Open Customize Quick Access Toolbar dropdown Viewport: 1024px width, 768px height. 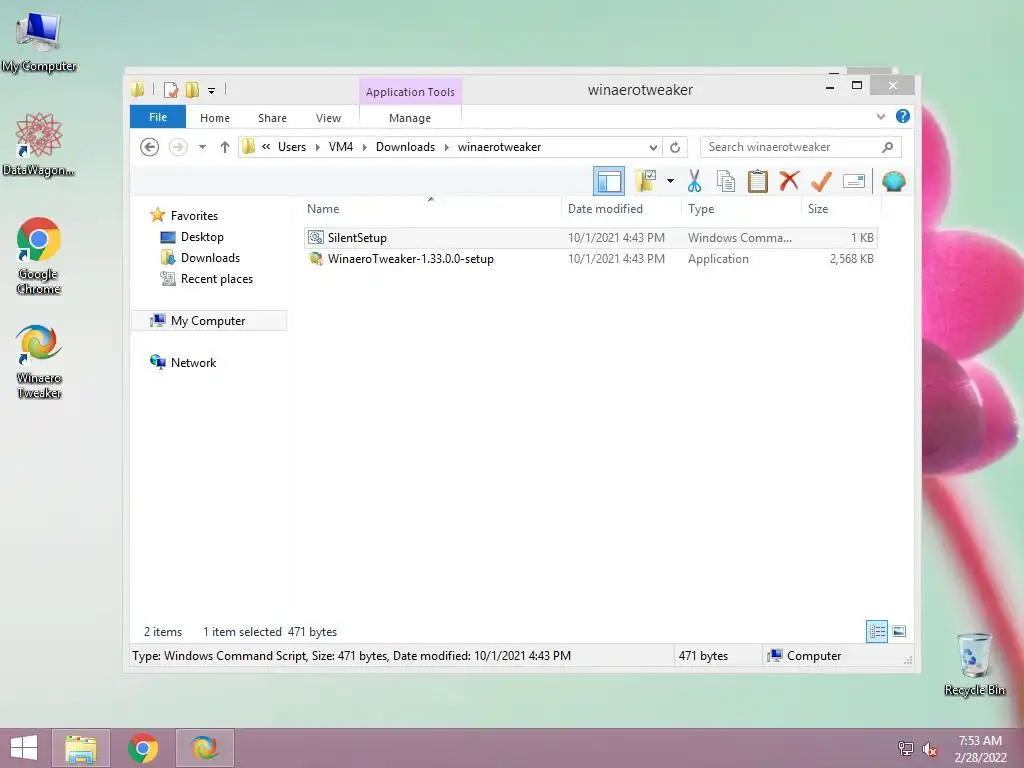(211, 91)
